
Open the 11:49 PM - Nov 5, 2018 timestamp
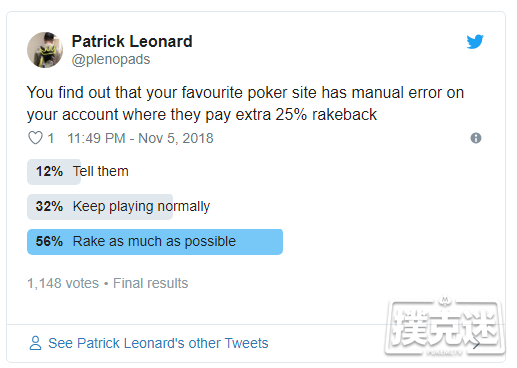click(140, 138)
